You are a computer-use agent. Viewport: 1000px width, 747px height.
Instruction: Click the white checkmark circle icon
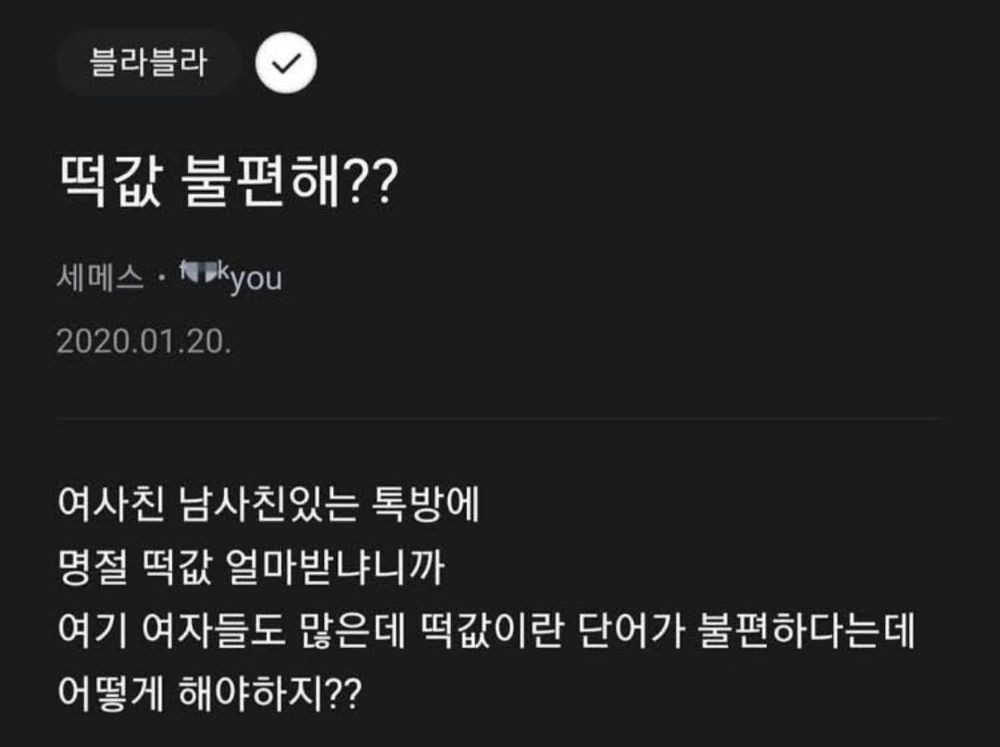click(x=286, y=64)
